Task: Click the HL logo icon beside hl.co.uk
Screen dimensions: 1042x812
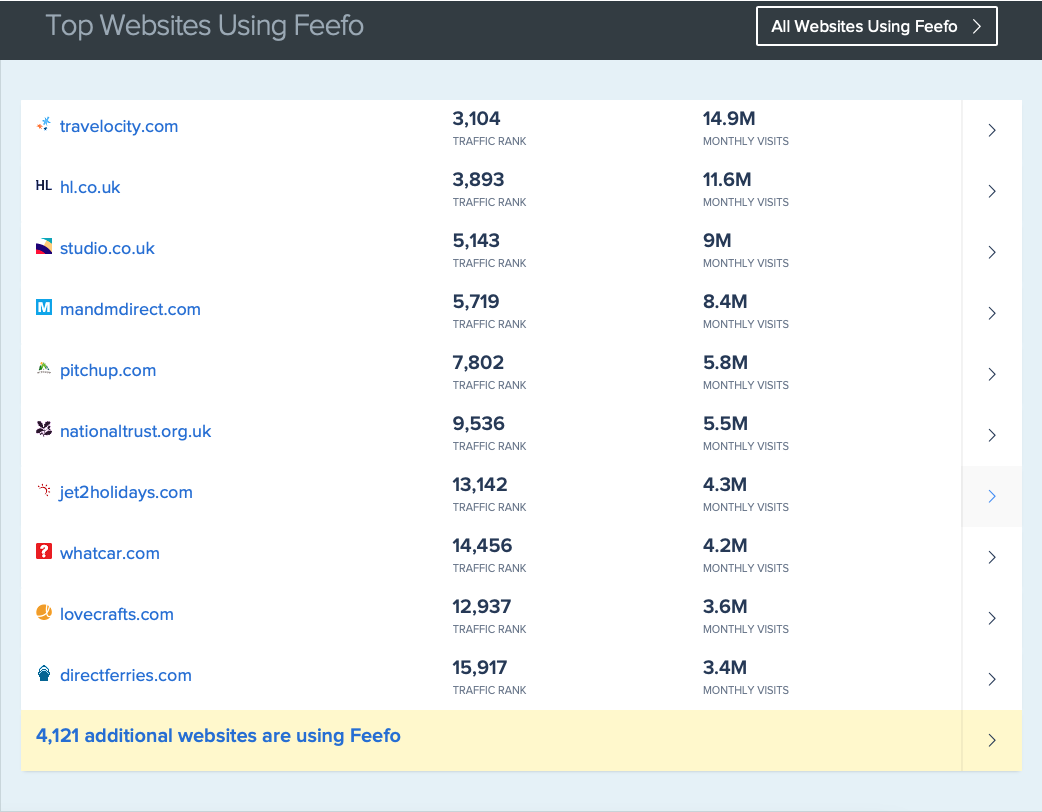Action: click(x=44, y=185)
